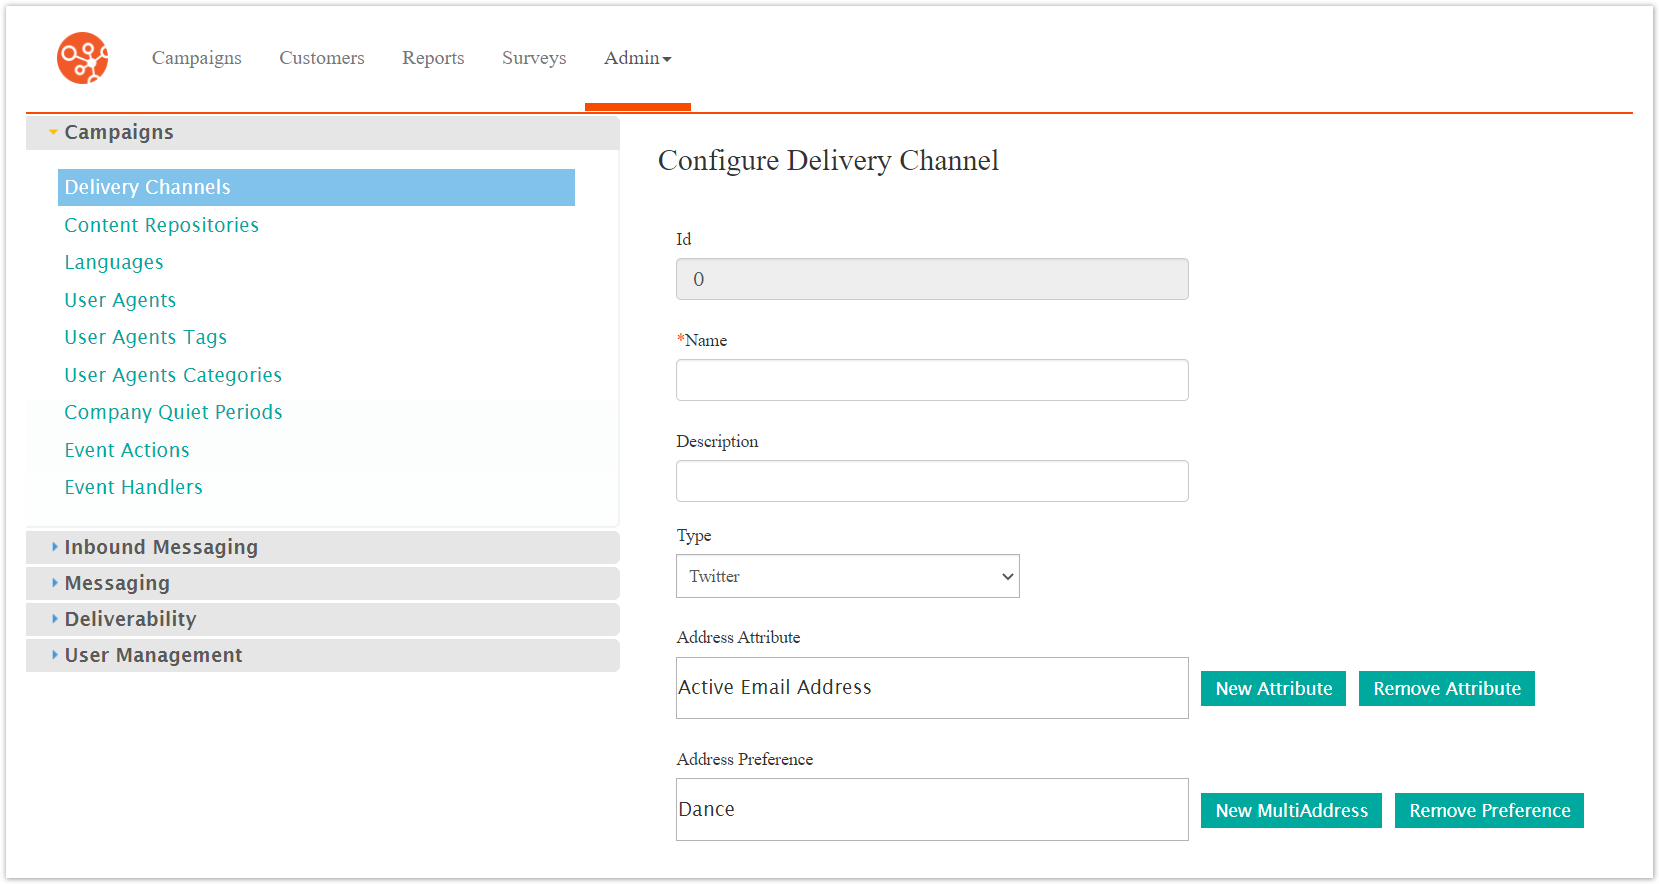Click the orange app logo icon

[82, 58]
